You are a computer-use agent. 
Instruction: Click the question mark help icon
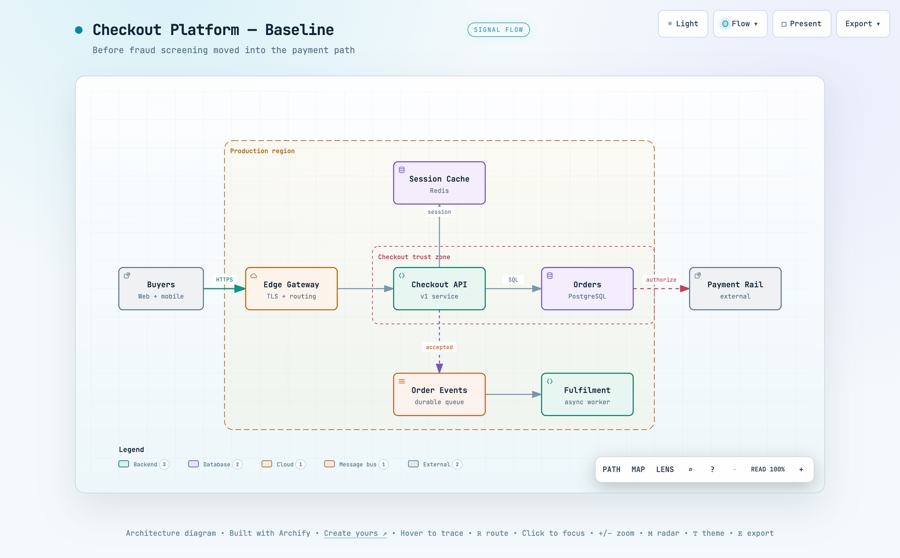(712, 469)
